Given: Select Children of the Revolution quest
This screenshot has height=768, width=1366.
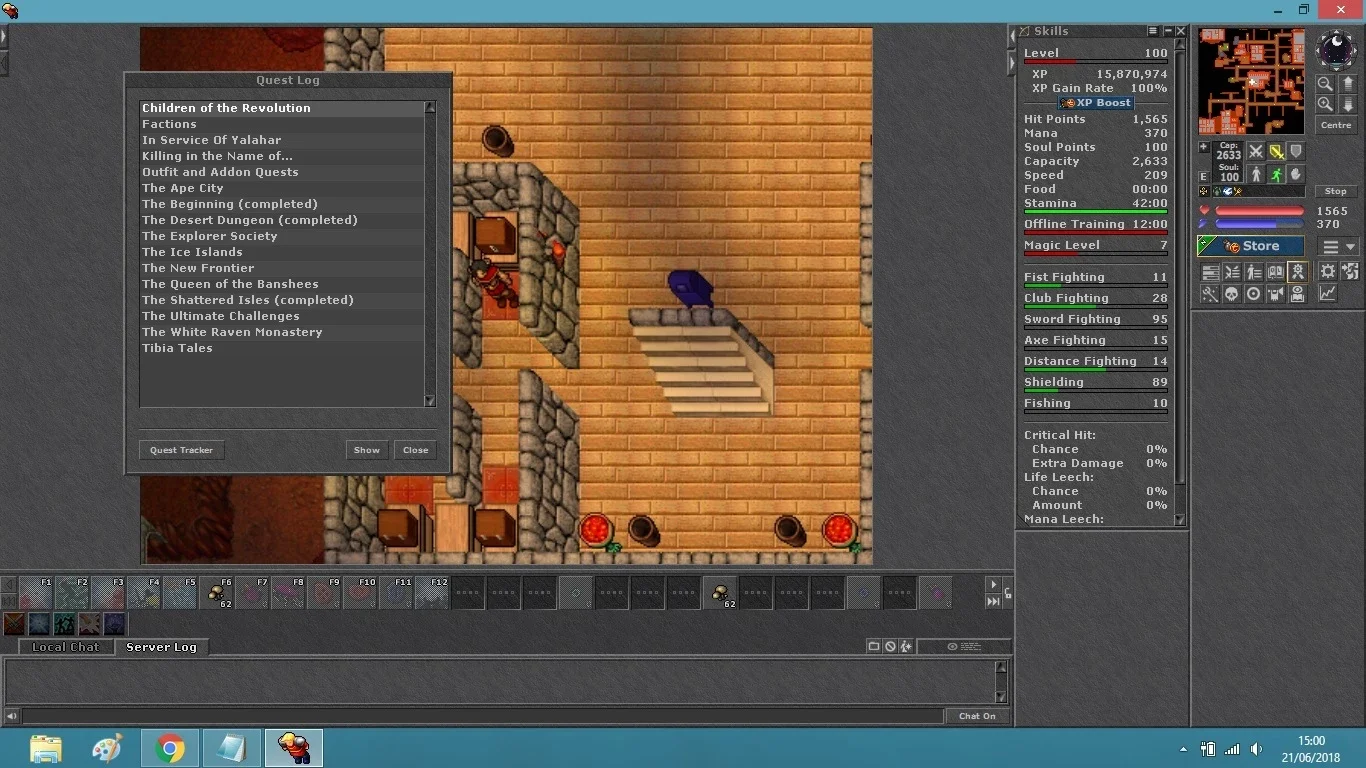Looking at the screenshot, I should tap(282, 108).
